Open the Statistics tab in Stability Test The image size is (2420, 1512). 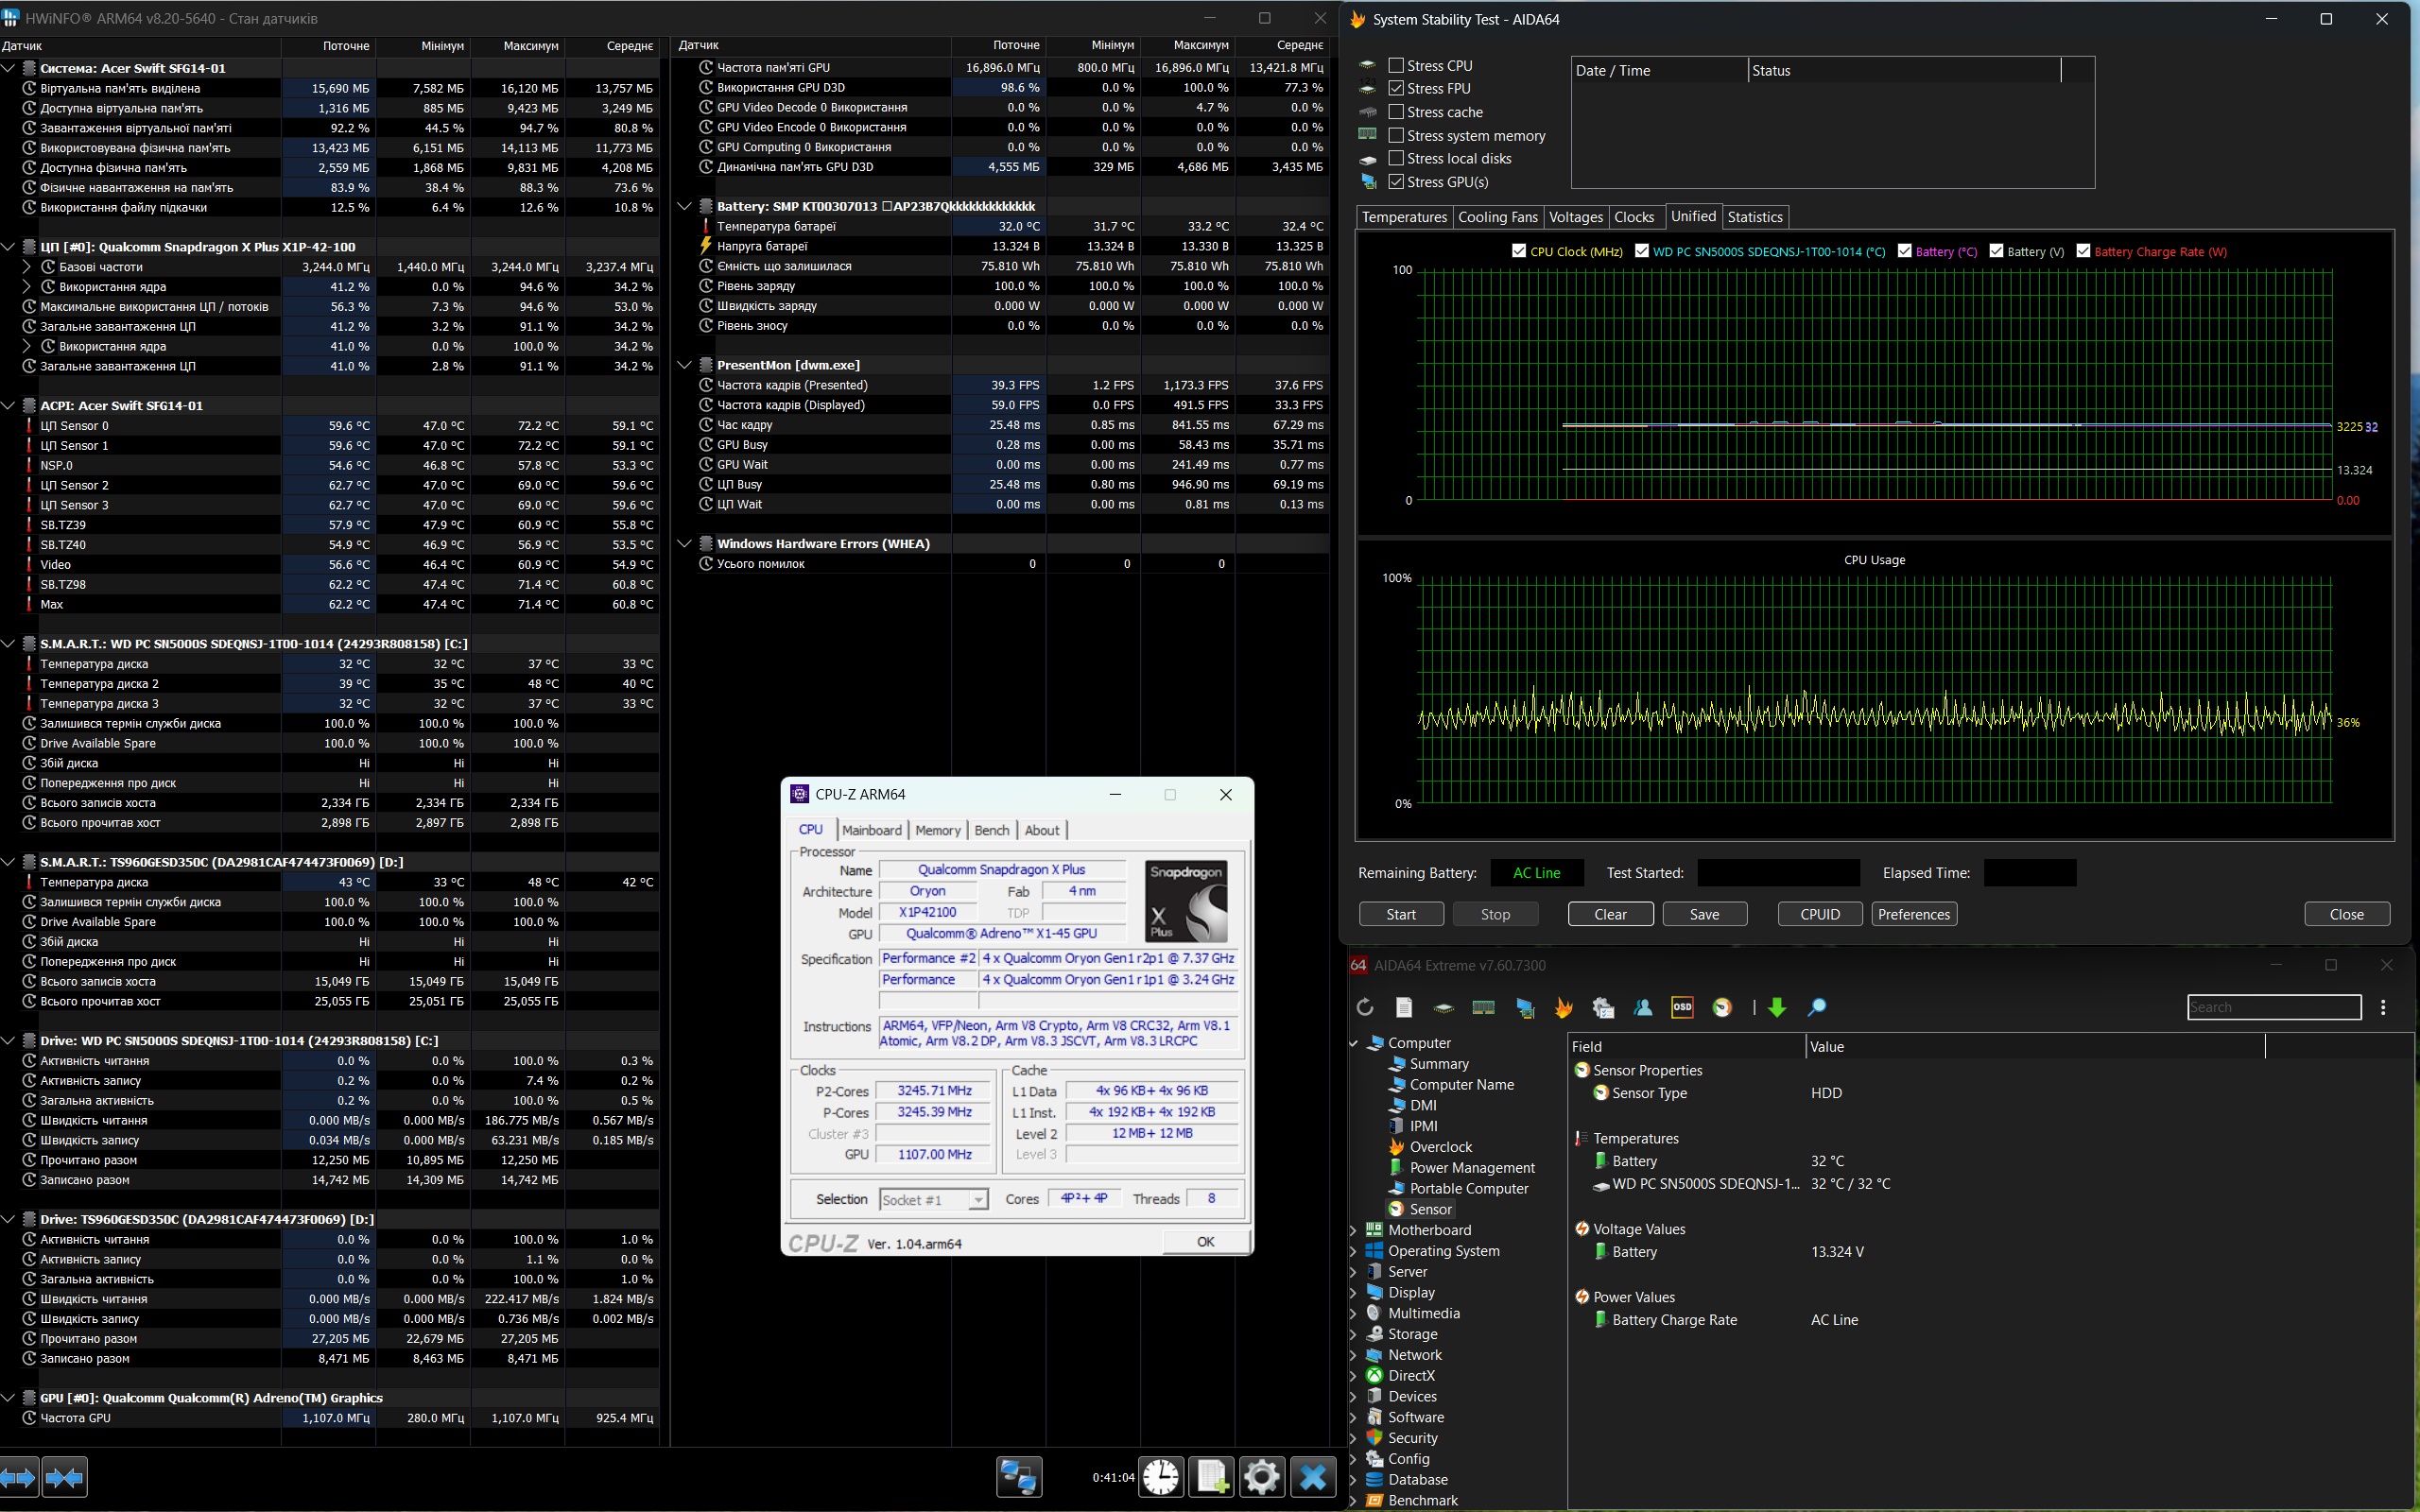[x=1754, y=217]
